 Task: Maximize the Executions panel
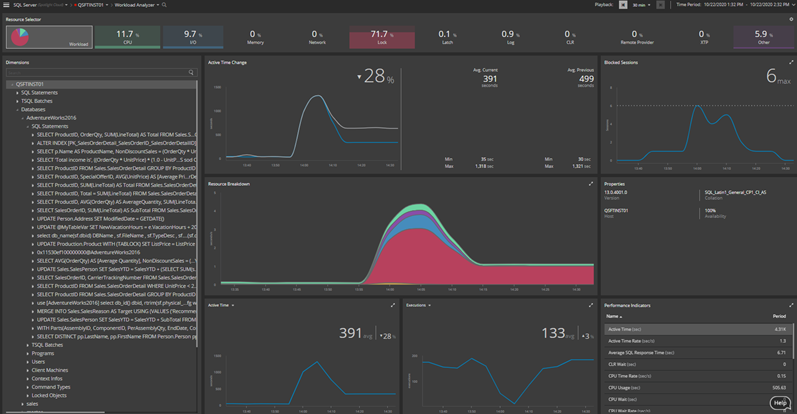pyautogui.click(x=591, y=305)
